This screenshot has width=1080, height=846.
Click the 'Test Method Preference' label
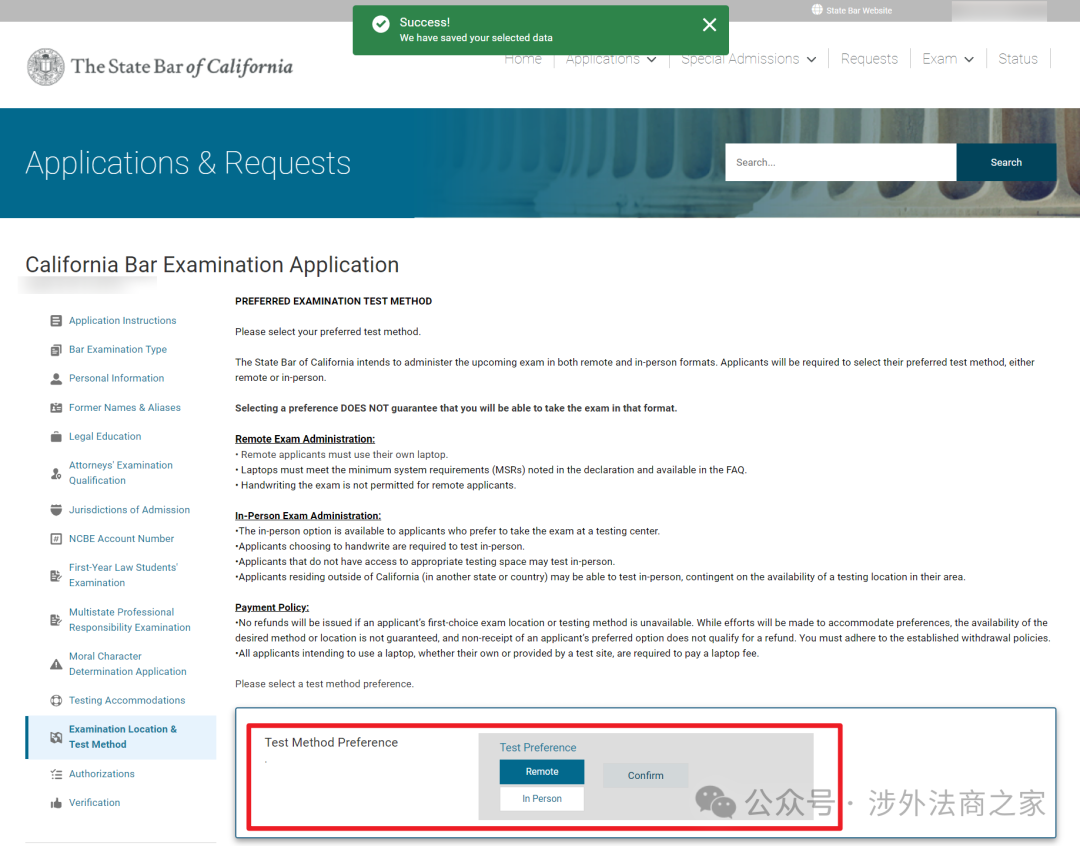[331, 743]
